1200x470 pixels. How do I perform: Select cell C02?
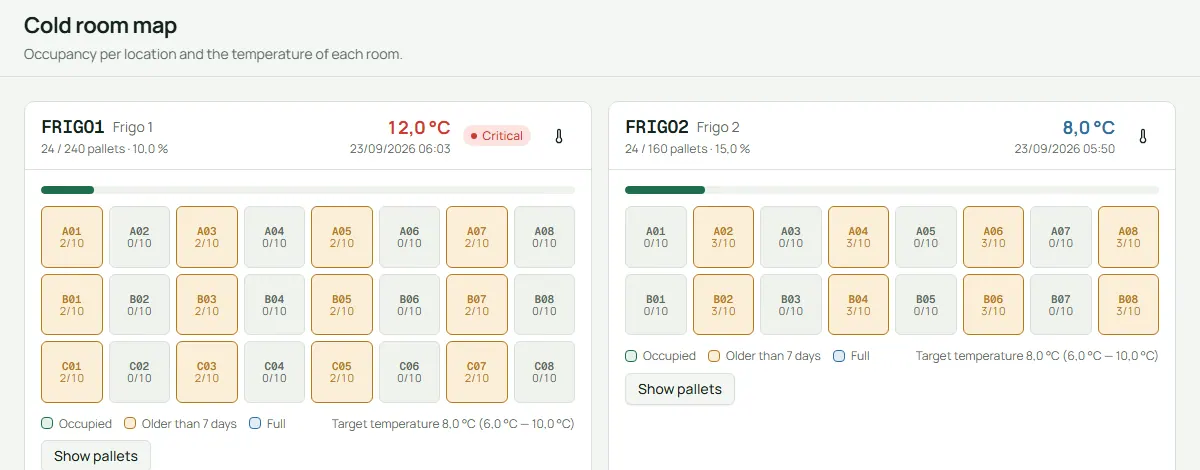(139, 372)
